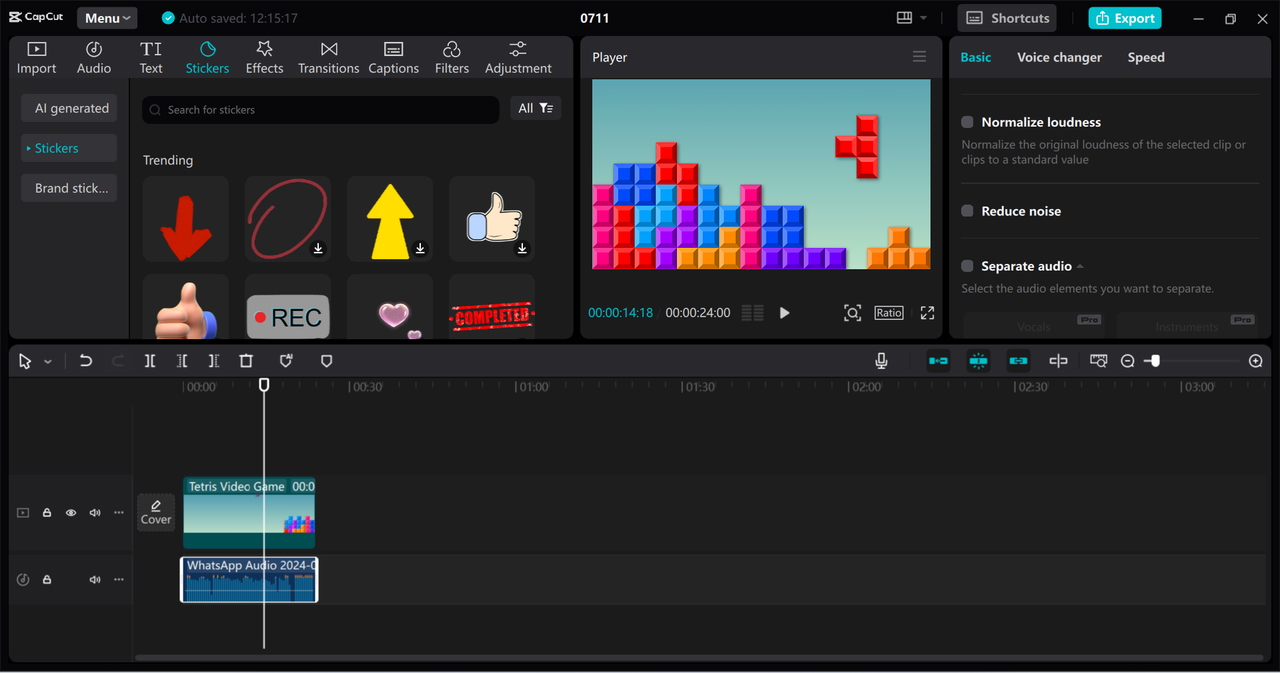Play the video preview
The image size is (1280, 673).
click(x=784, y=313)
